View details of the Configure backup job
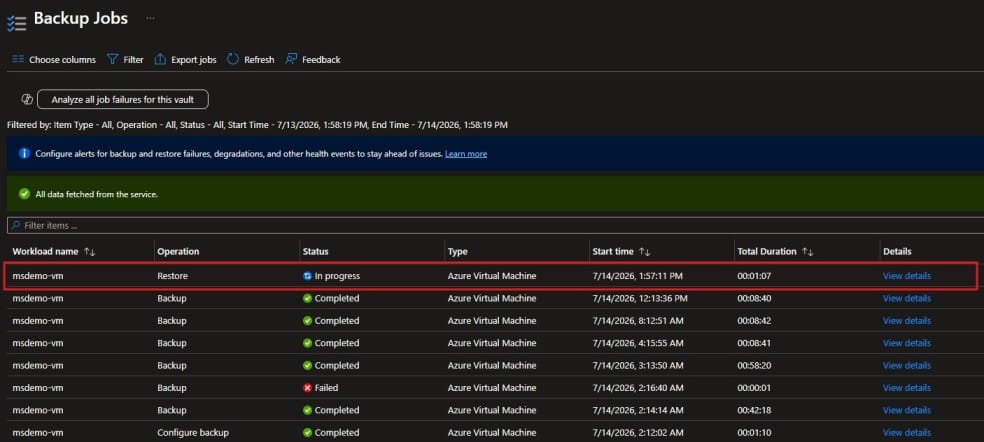Screen dimensions: 984x442 [907, 433]
